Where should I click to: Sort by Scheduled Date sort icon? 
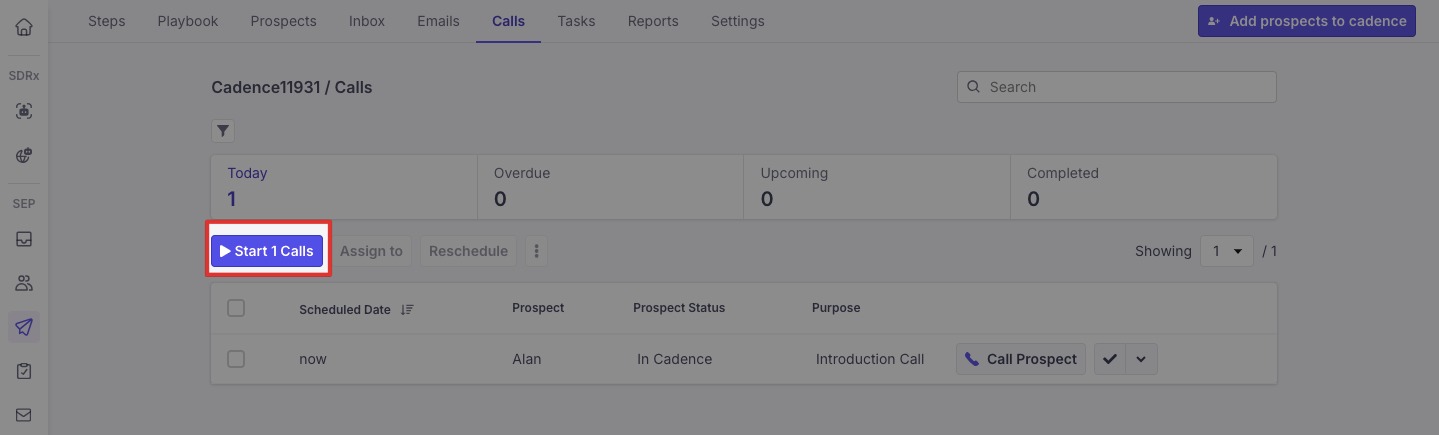(407, 310)
